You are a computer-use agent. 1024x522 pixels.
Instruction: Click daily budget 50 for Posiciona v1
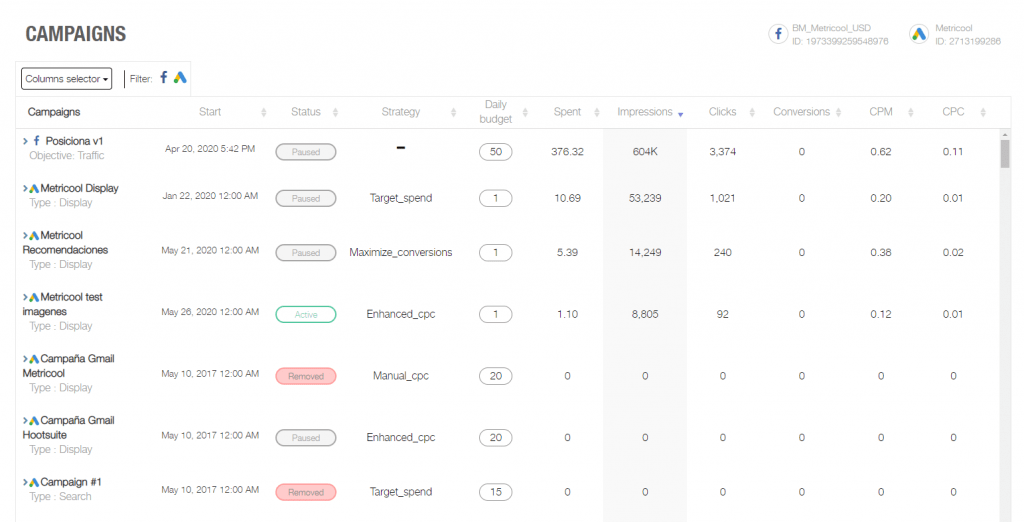[x=496, y=152]
